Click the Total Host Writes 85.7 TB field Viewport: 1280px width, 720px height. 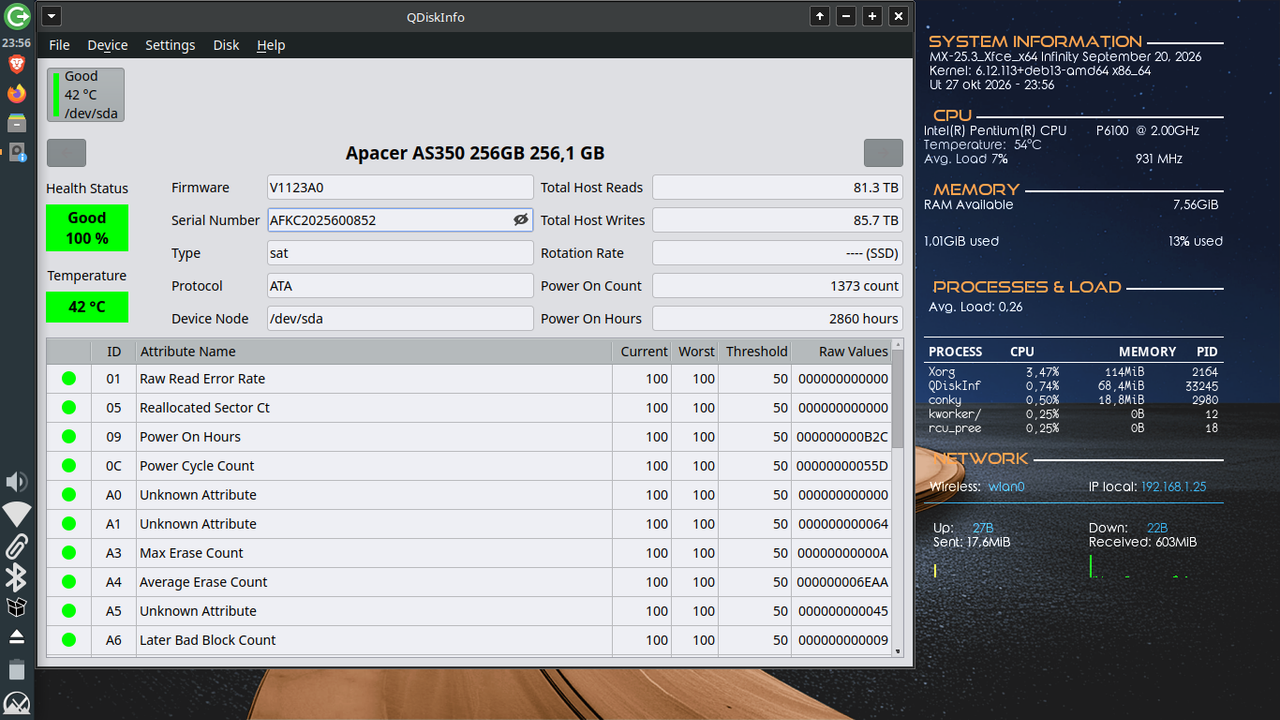[777, 220]
